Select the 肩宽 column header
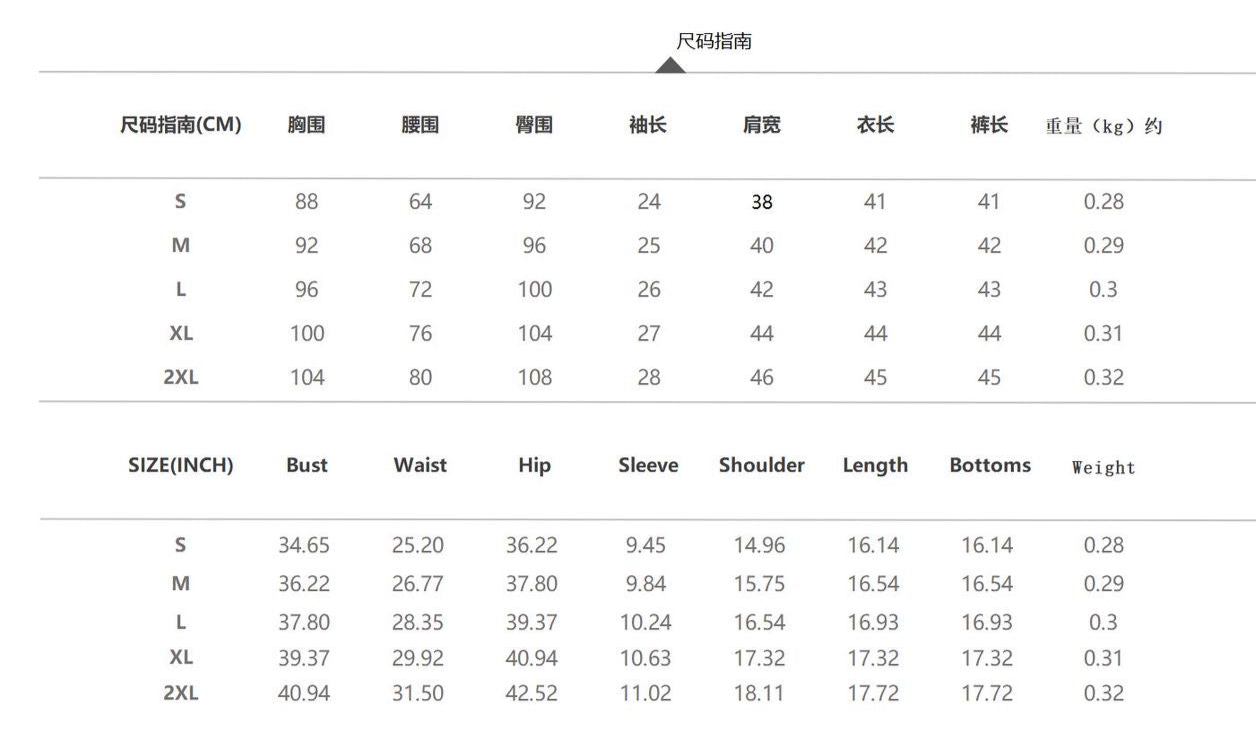The image size is (1257, 751). coord(762,125)
